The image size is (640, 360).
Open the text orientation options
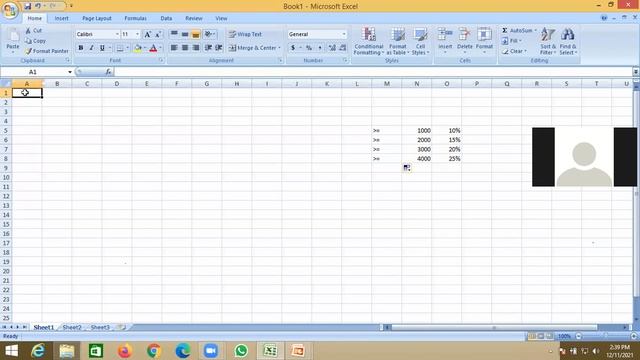(210, 34)
